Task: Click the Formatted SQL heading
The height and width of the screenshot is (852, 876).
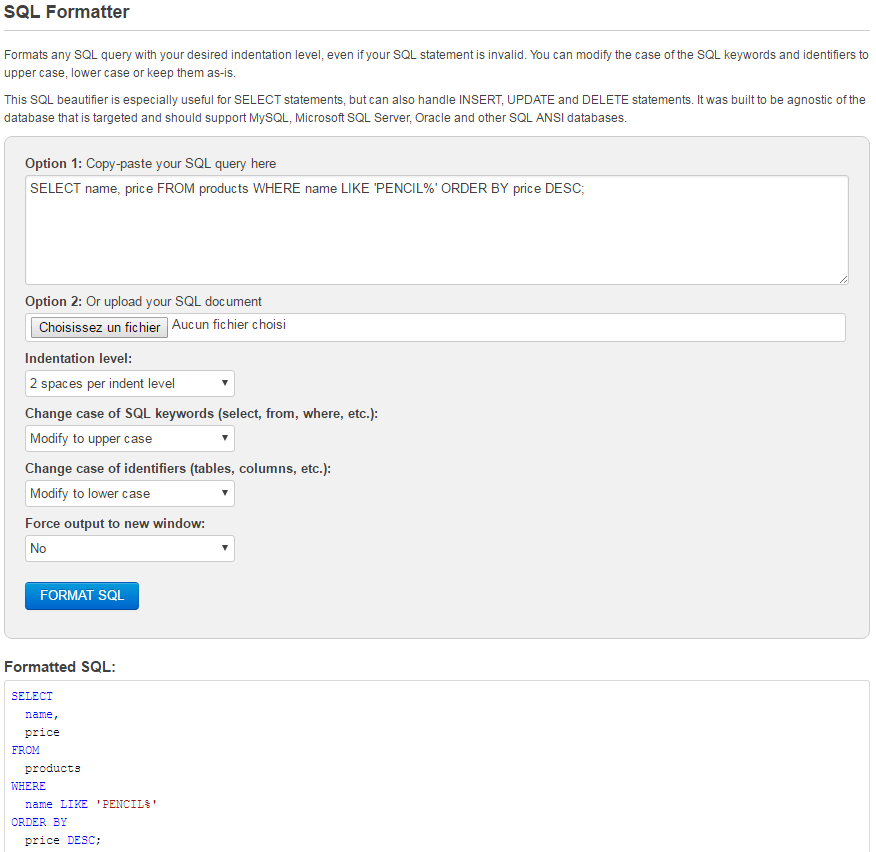Action: [60, 666]
